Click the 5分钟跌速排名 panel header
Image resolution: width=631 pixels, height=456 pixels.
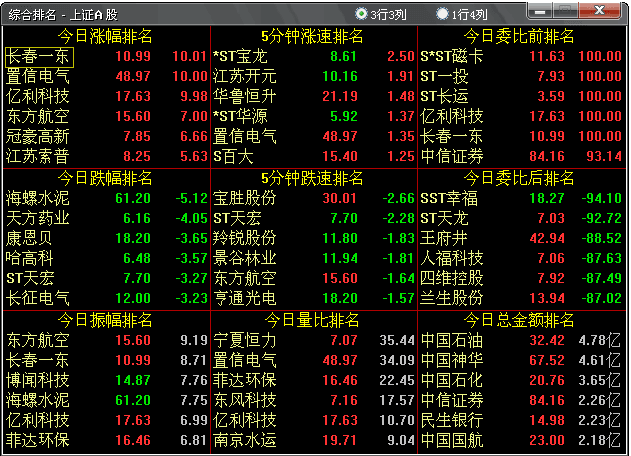point(312,178)
